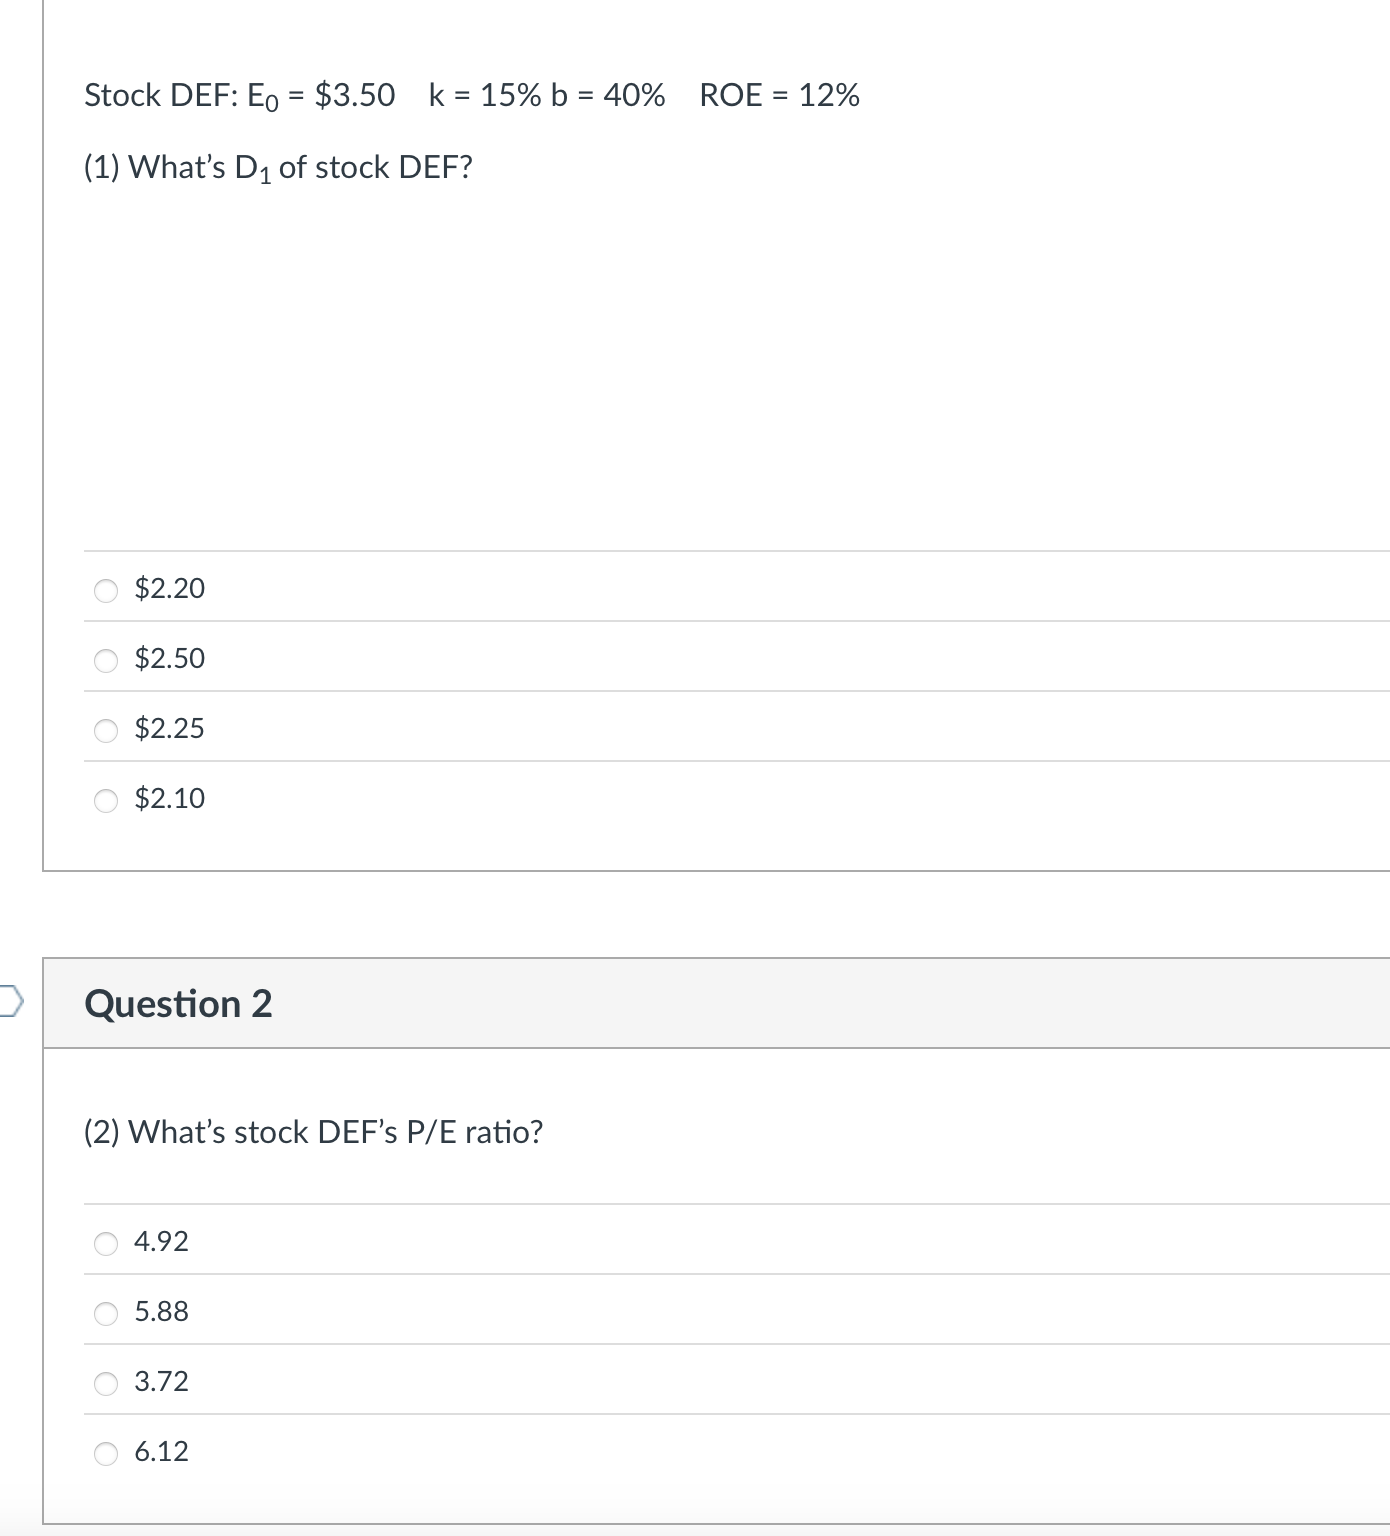Click the answer row containing $2.50
The image size is (1390, 1536).
coord(600,658)
